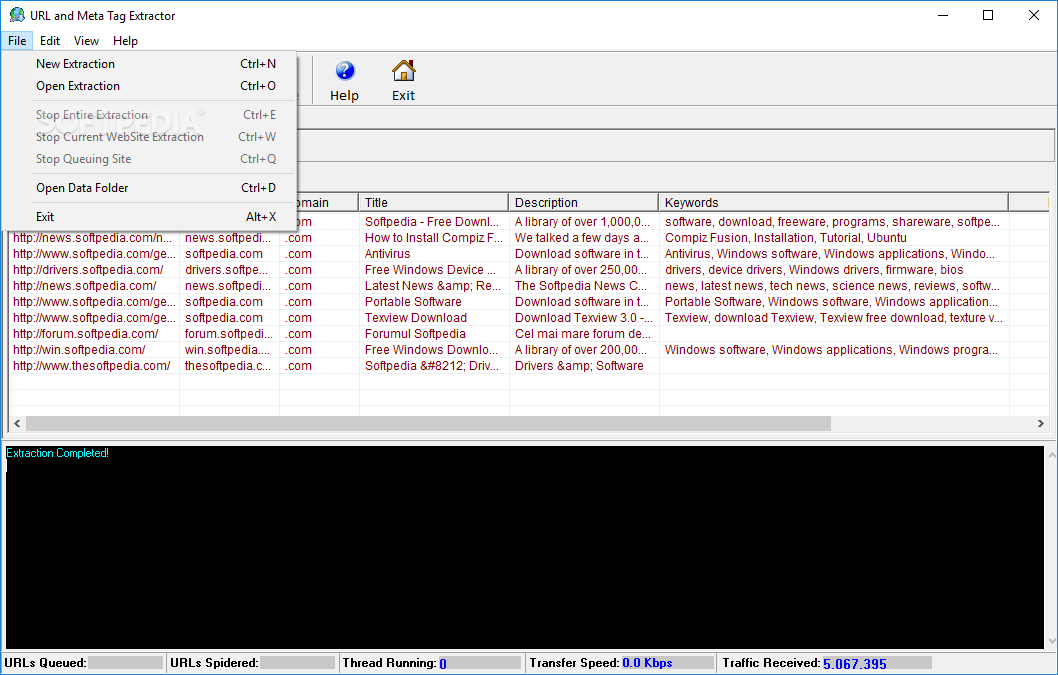Open the Edit menu

tap(50, 40)
